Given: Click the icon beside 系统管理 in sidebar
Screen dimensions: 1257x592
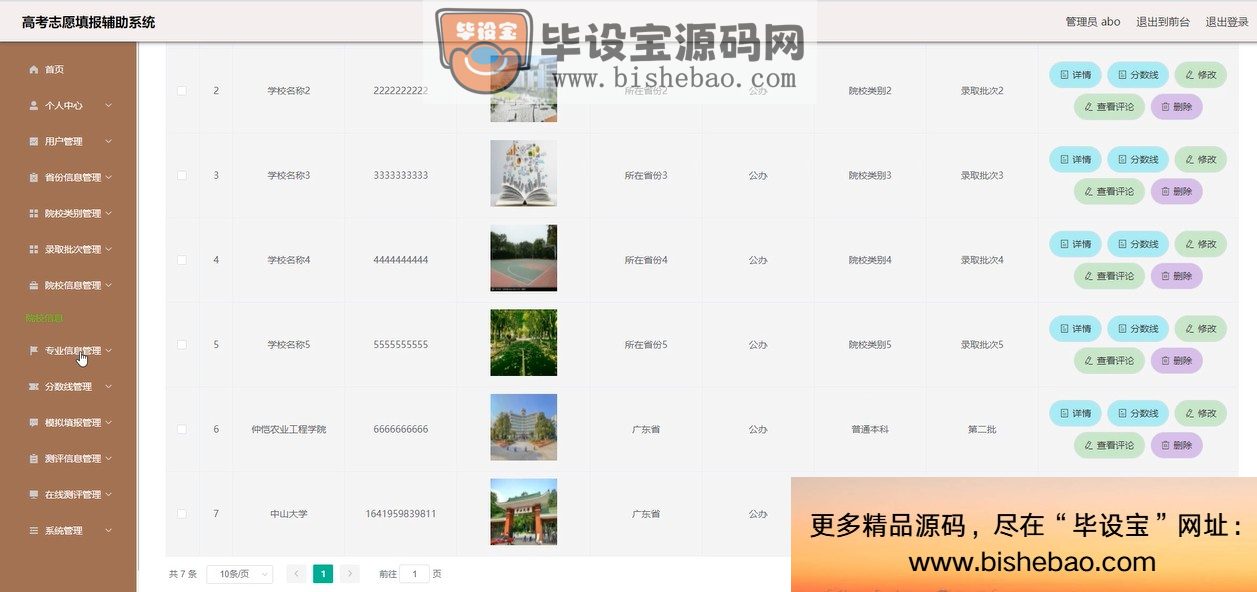Looking at the screenshot, I should pyautogui.click(x=34, y=531).
